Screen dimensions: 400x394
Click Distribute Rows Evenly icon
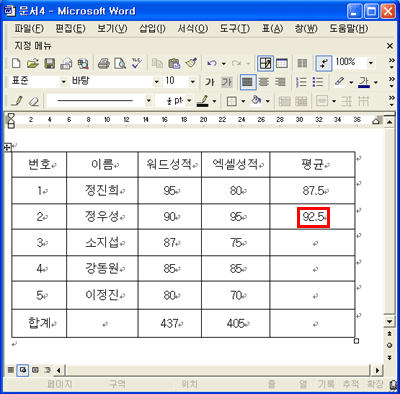pos(347,101)
